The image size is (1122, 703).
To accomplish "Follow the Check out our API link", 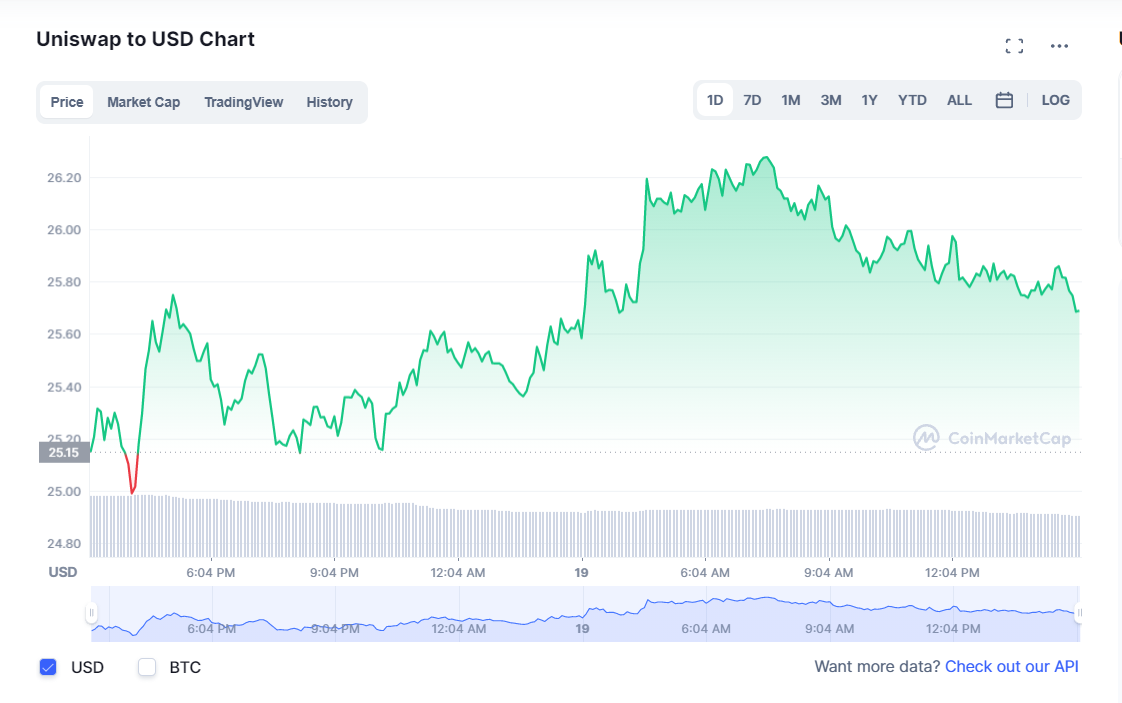I will tap(1011, 666).
